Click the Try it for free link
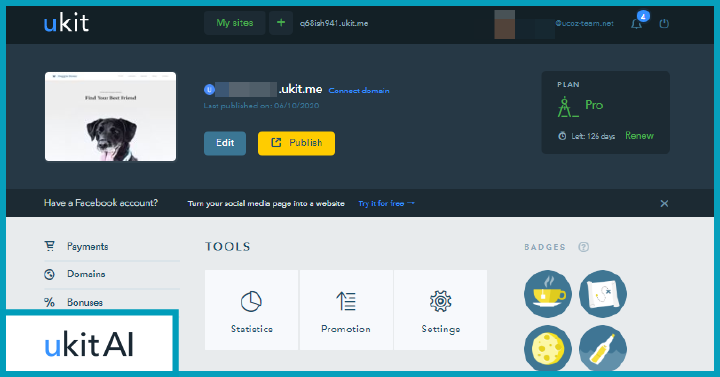Screen dimensions: 720x377 [x=387, y=203]
